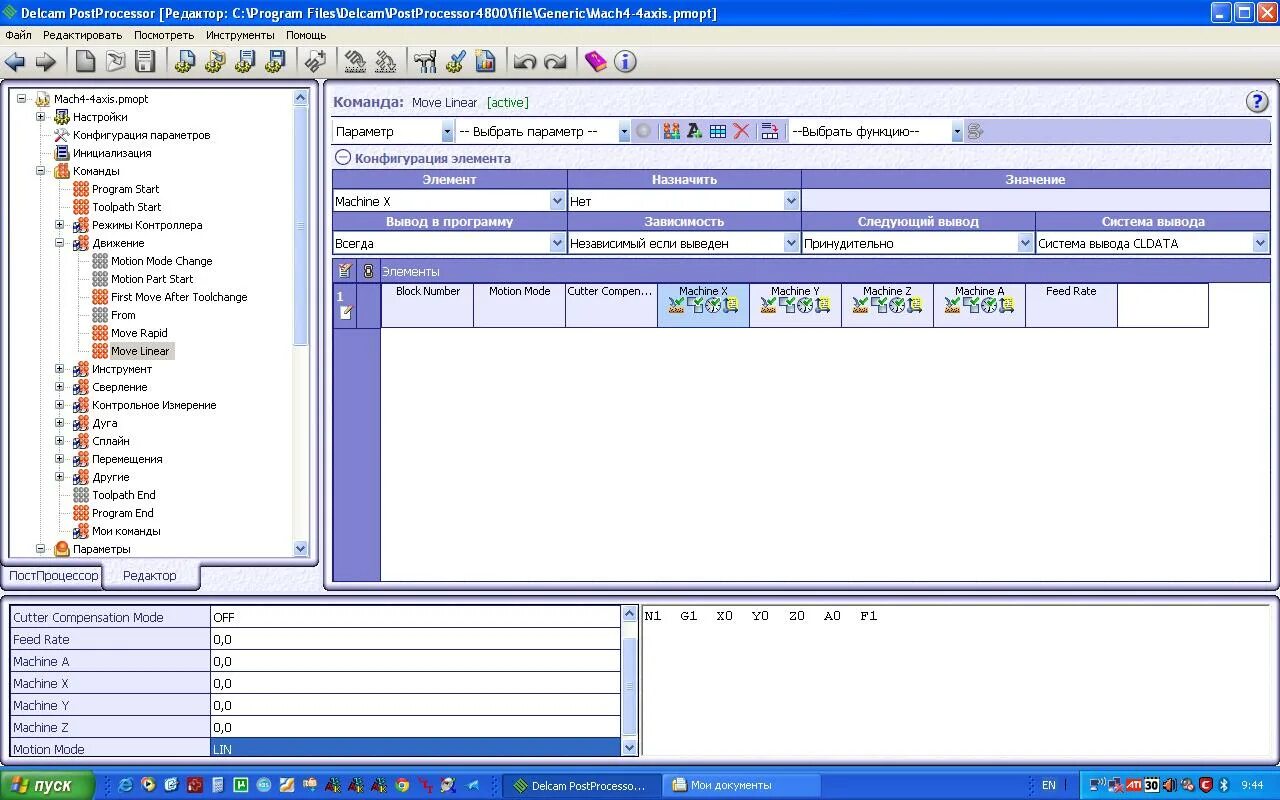This screenshot has width=1280, height=800.
Task: Click the redo arrow icon
Action: point(556,62)
